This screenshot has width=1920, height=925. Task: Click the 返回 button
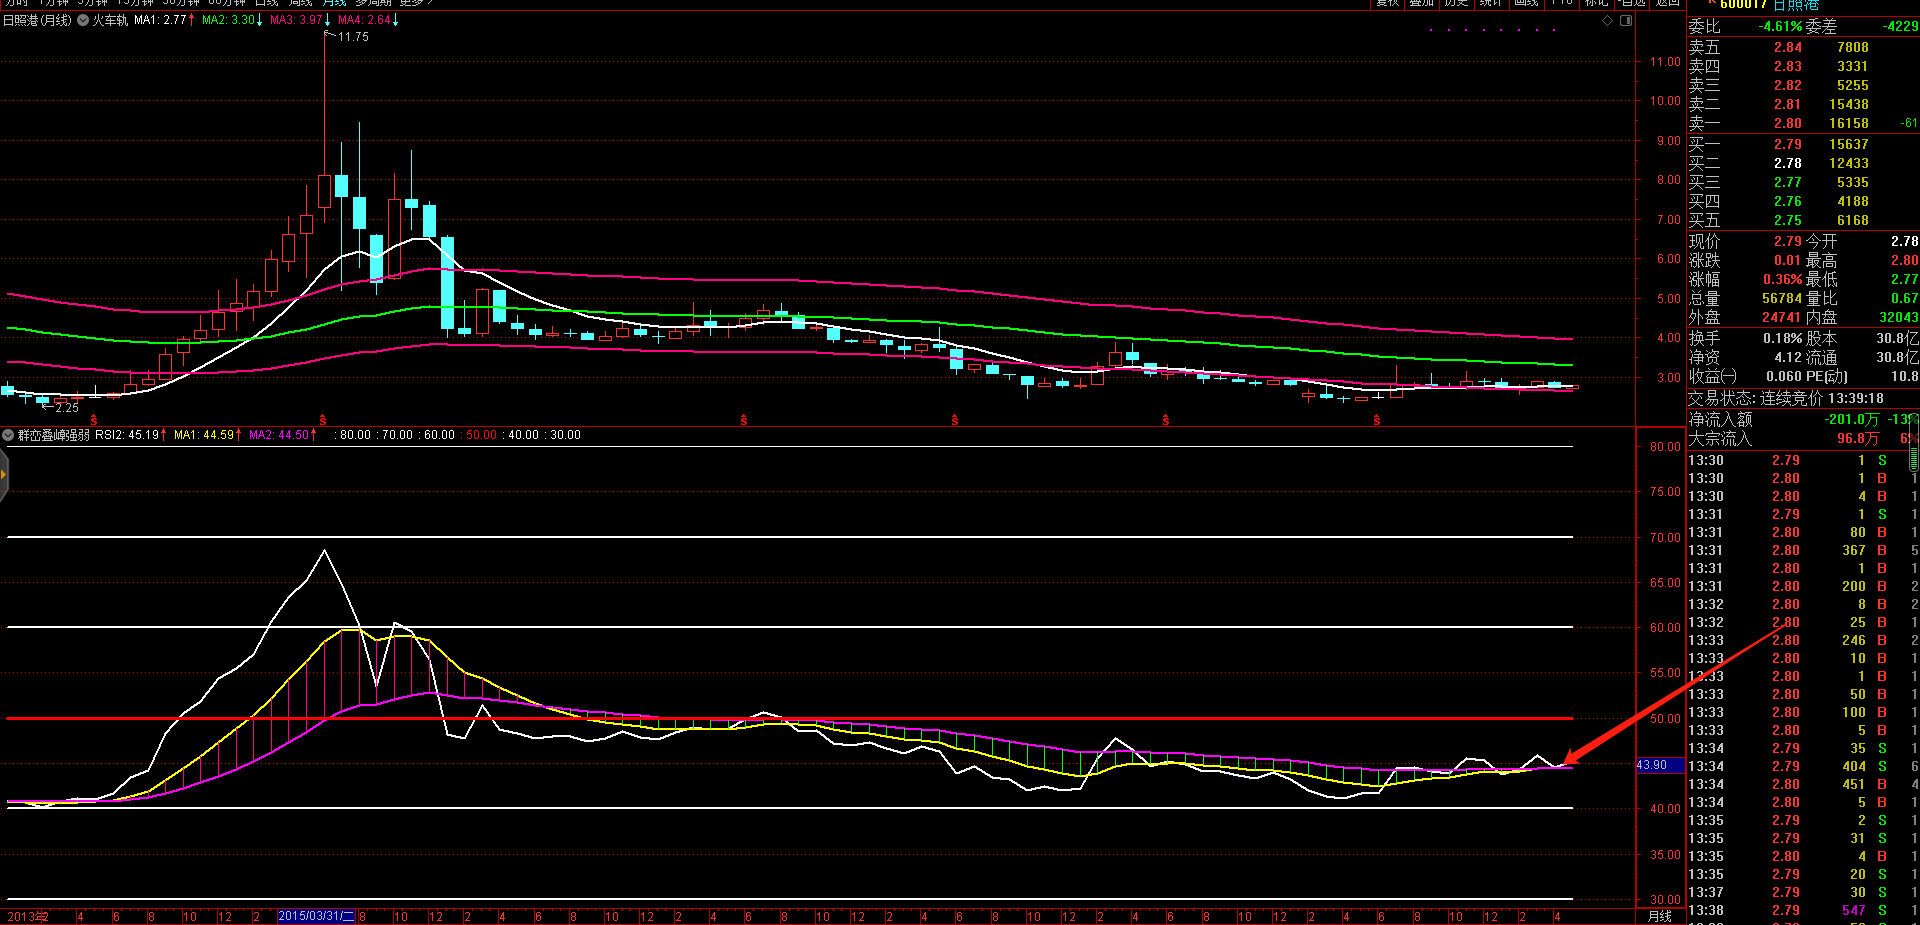click(x=1667, y=3)
